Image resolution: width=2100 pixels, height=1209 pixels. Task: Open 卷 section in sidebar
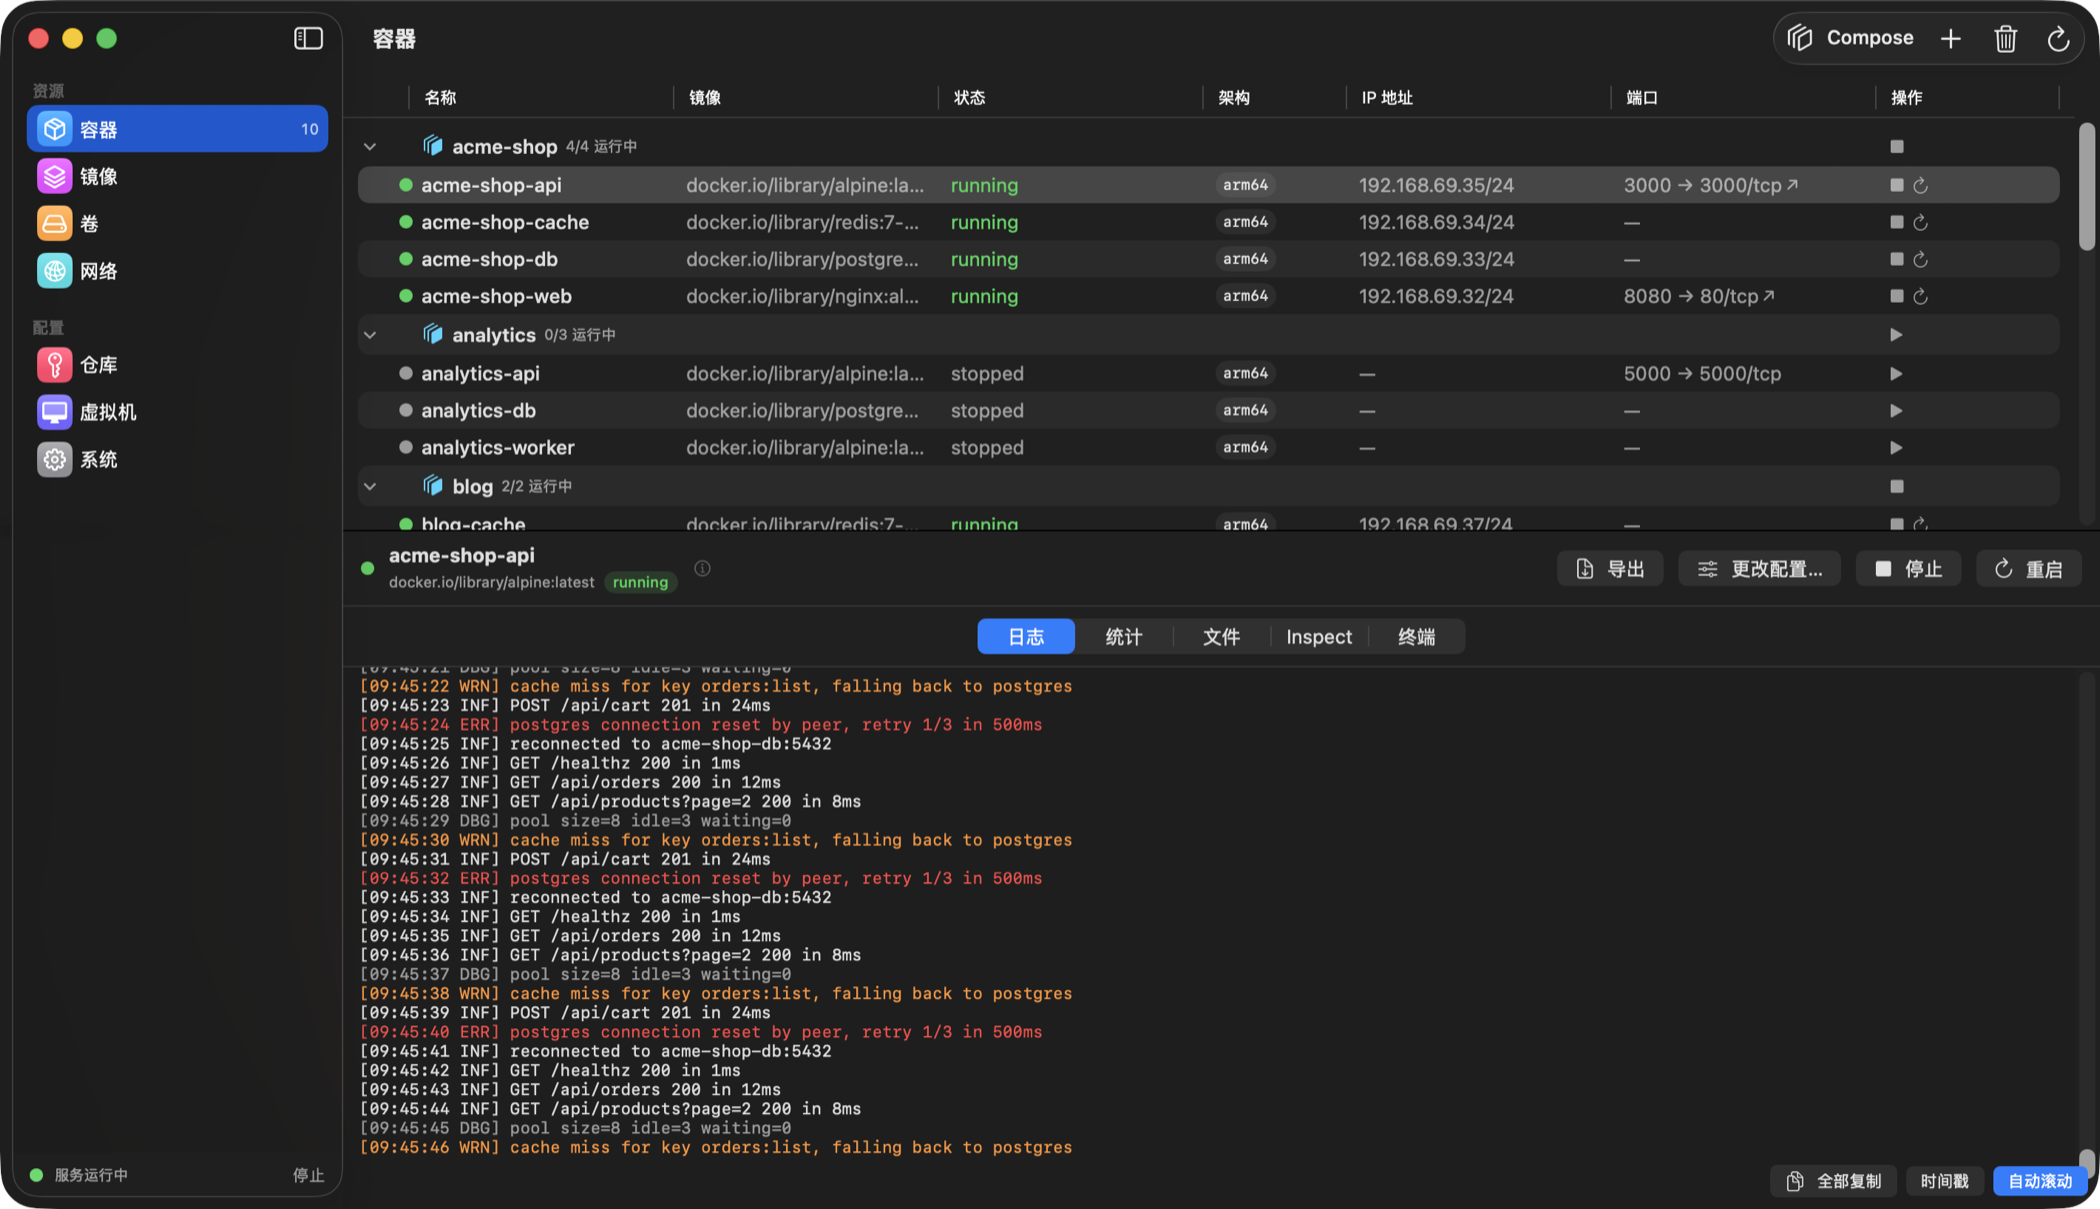tap(177, 223)
